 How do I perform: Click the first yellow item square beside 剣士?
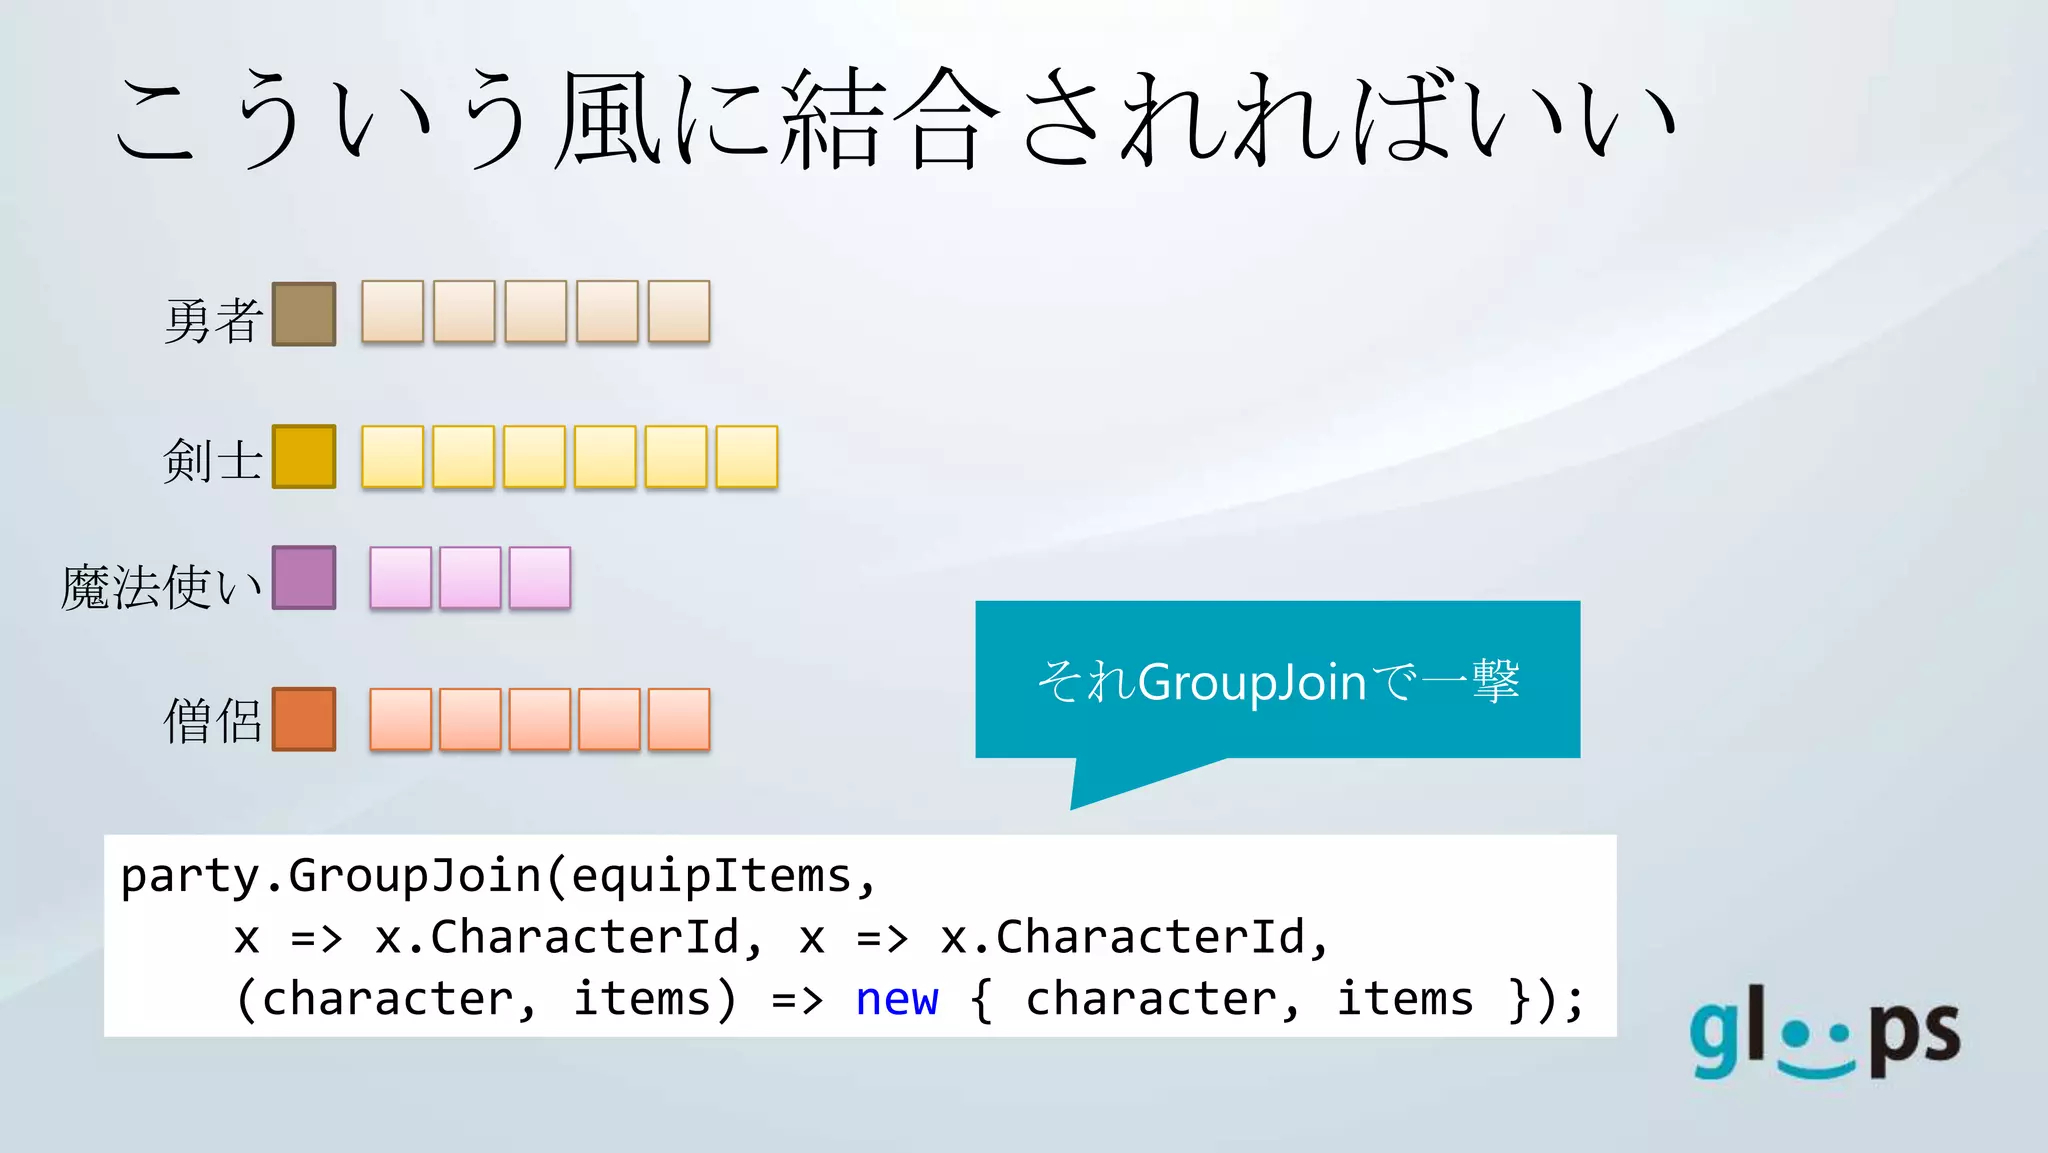(392, 457)
